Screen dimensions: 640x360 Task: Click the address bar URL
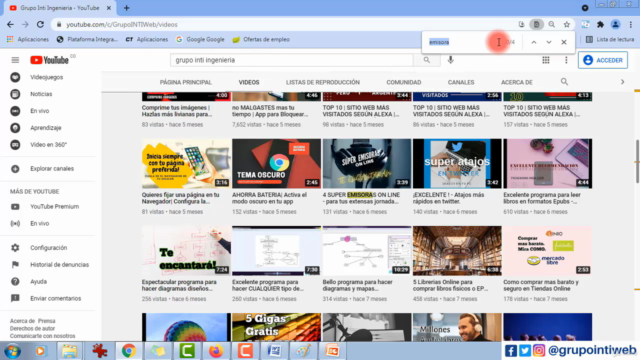point(122,24)
